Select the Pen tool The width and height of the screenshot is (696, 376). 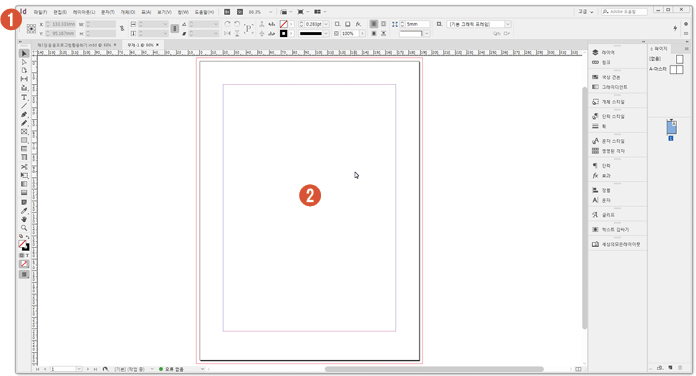pyautogui.click(x=24, y=115)
